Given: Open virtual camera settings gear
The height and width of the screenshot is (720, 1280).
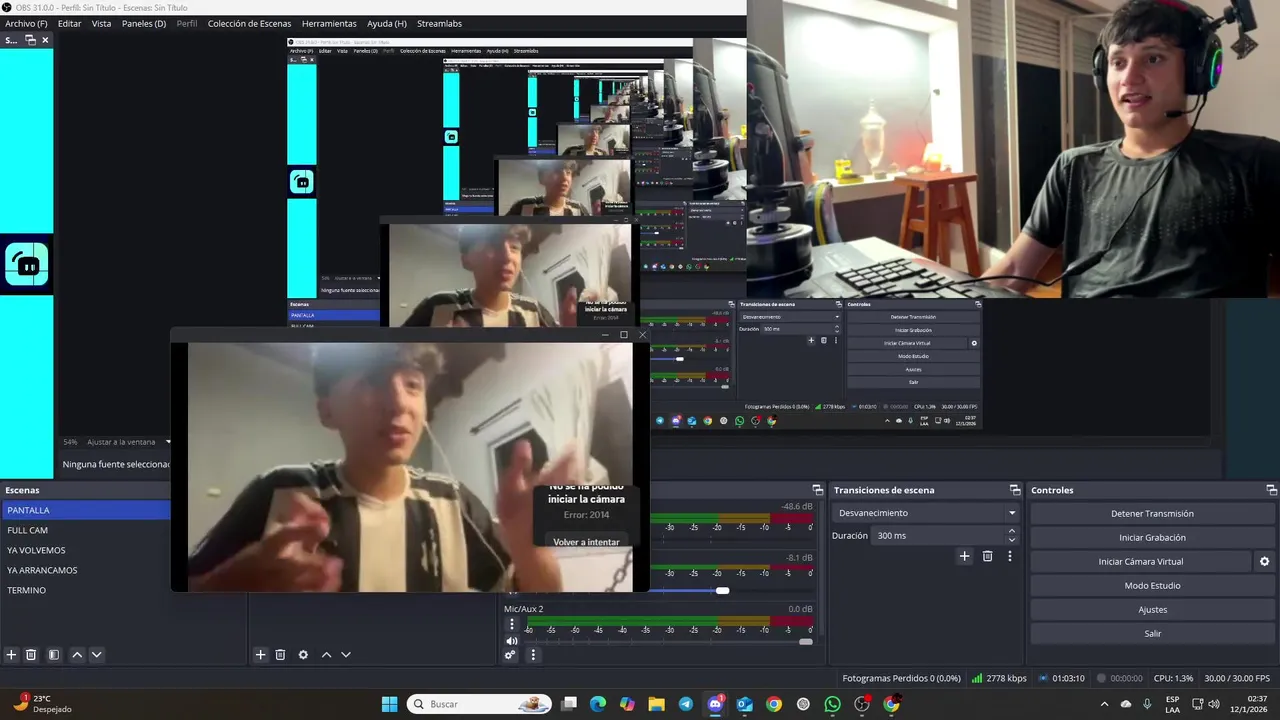Looking at the screenshot, I should tap(1264, 562).
